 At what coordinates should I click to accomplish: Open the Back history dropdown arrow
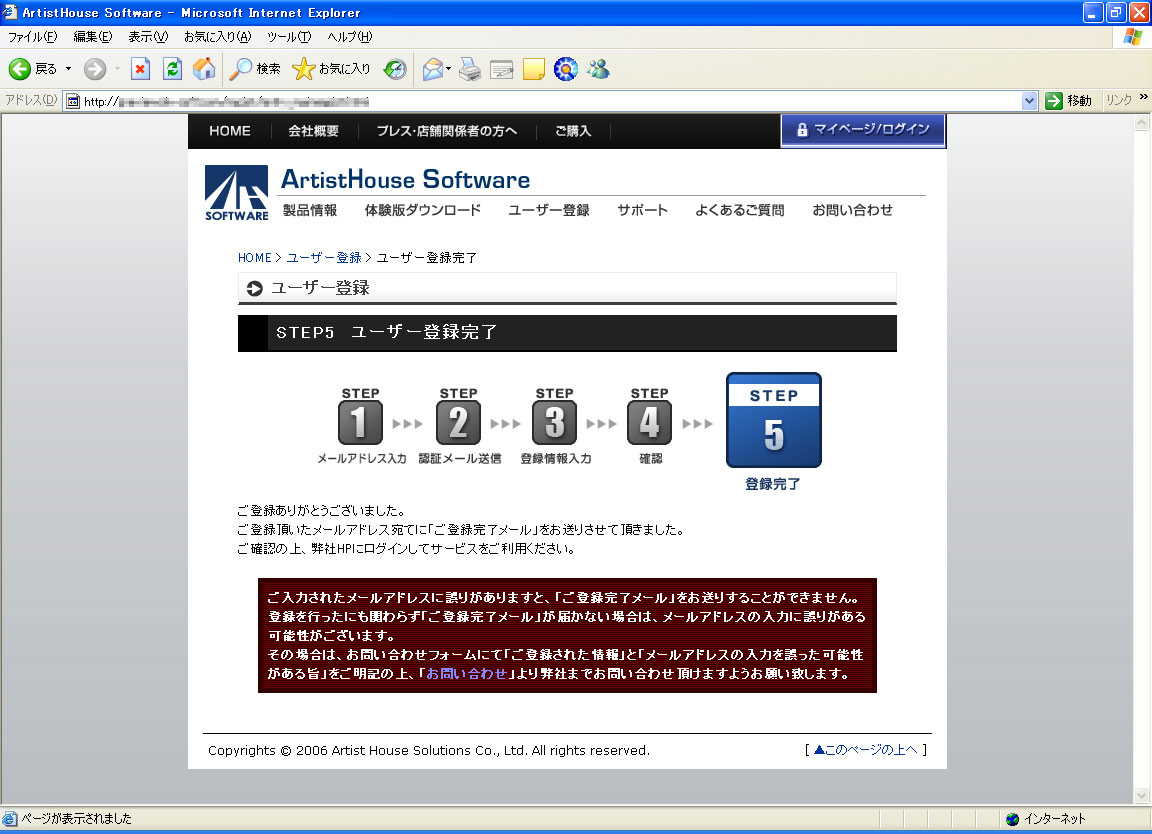pyautogui.click(x=68, y=69)
